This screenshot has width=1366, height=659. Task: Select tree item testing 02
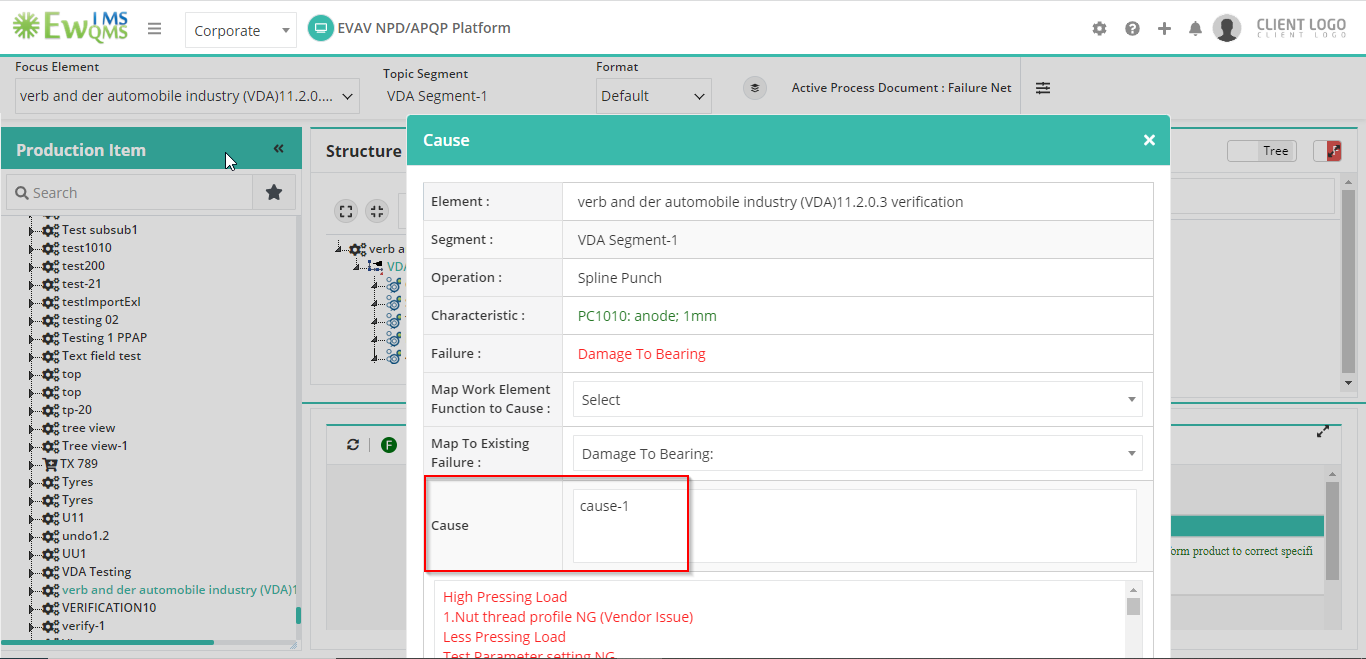coord(90,320)
